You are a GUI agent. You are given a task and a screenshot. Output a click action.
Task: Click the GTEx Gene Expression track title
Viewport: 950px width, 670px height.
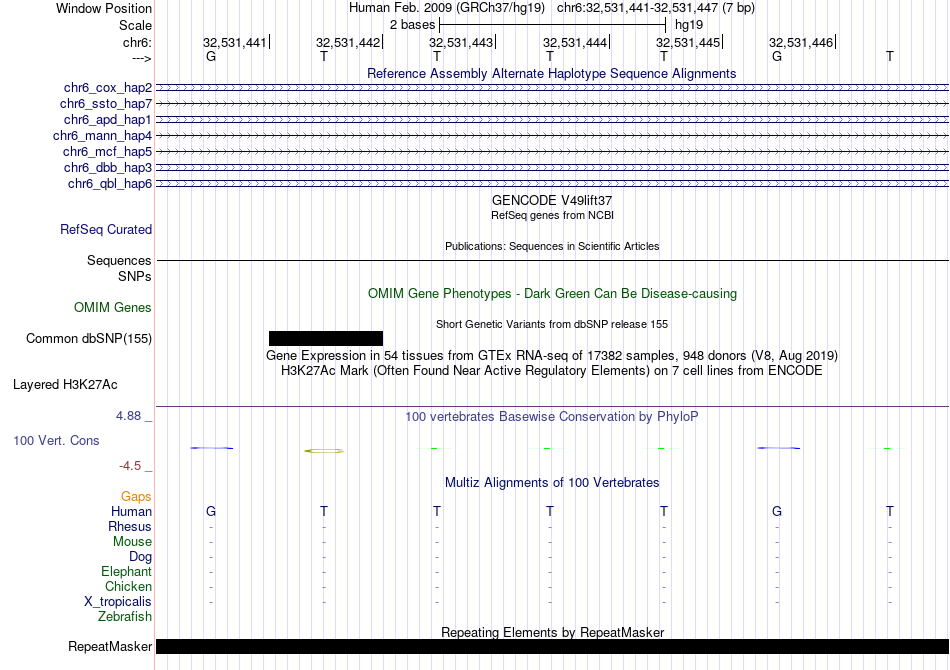(552, 356)
